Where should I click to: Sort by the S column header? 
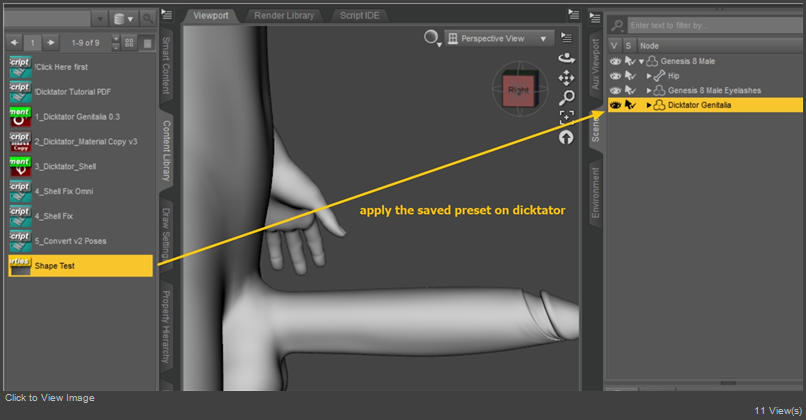coord(628,46)
